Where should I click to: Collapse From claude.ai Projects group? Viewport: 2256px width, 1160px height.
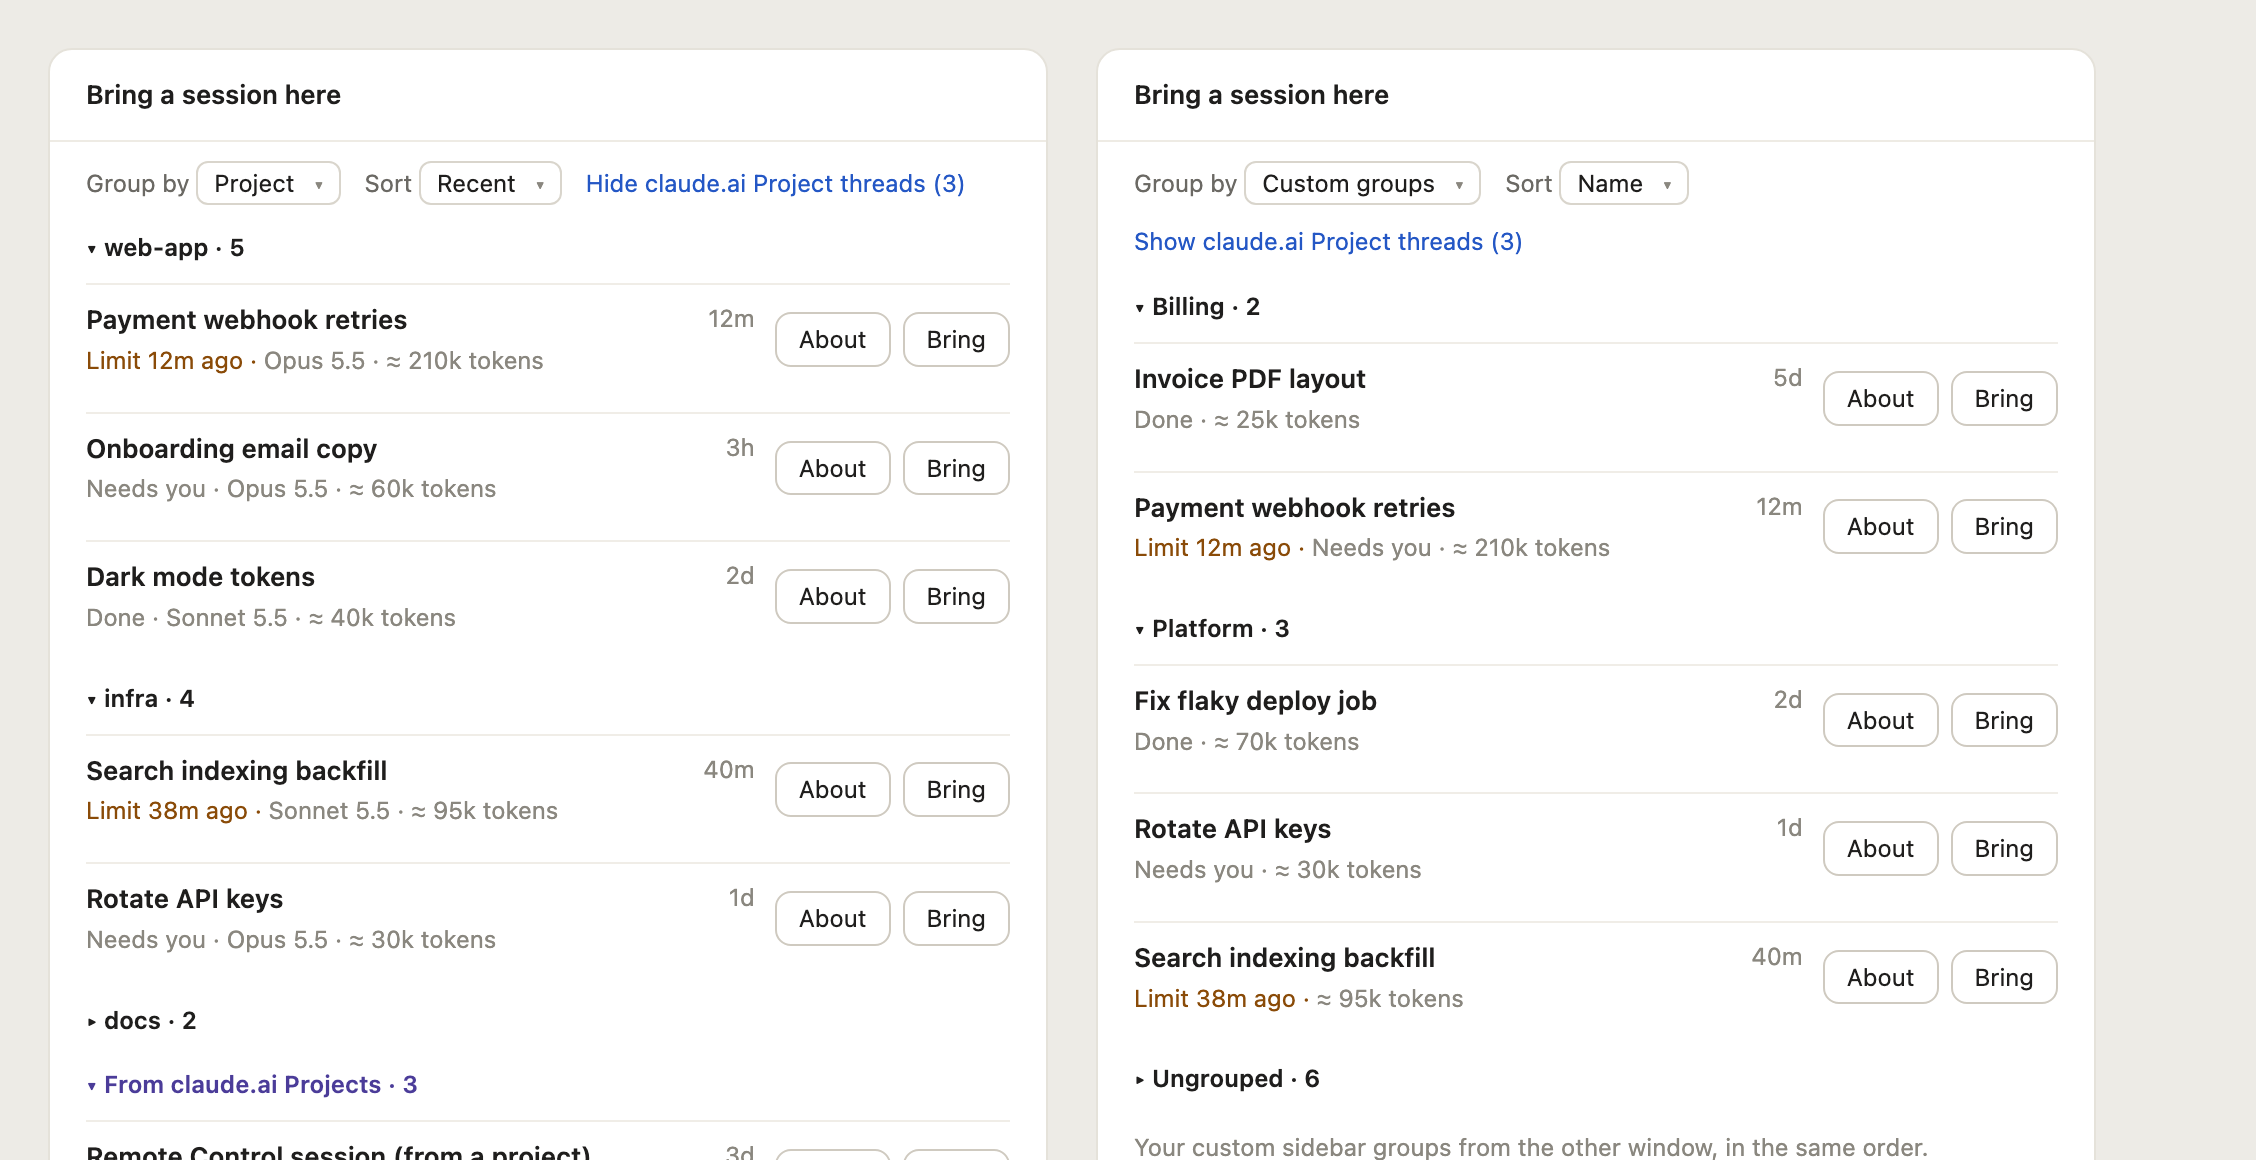(x=252, y=1085)
